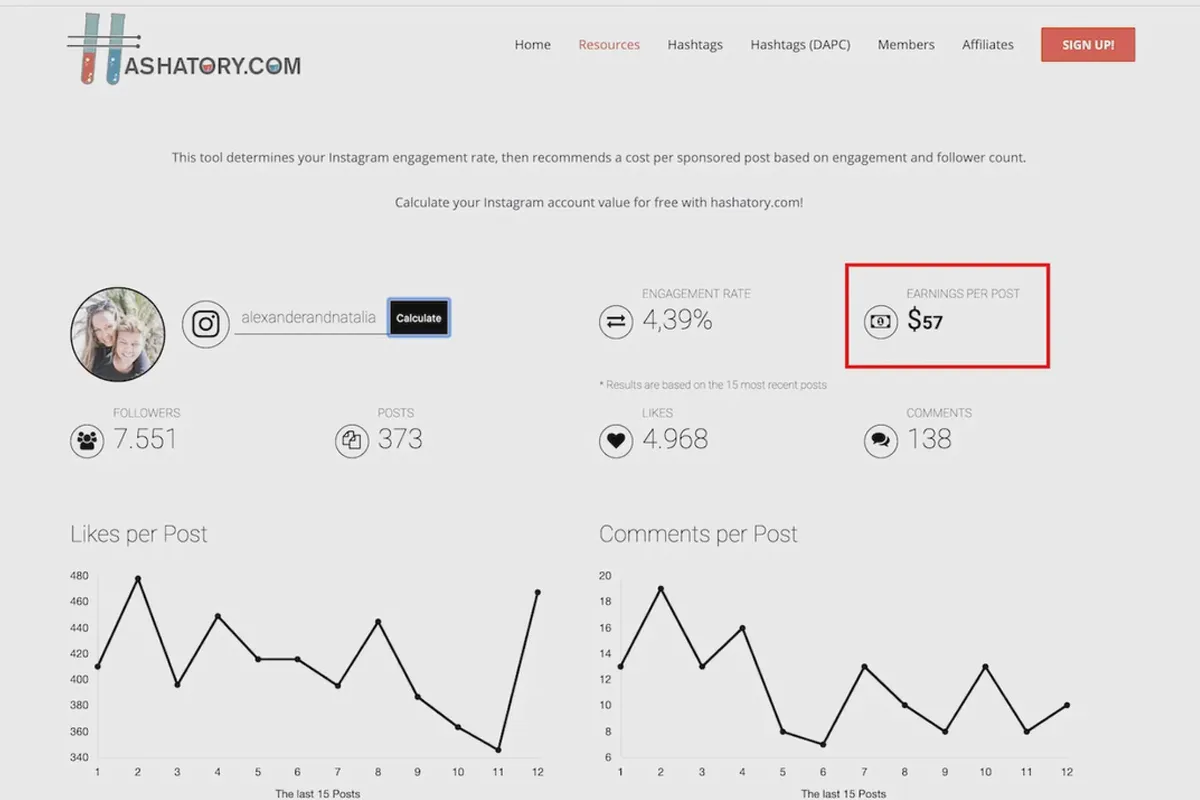
Task: Click the followers group icon
Action: click(87, 441)
